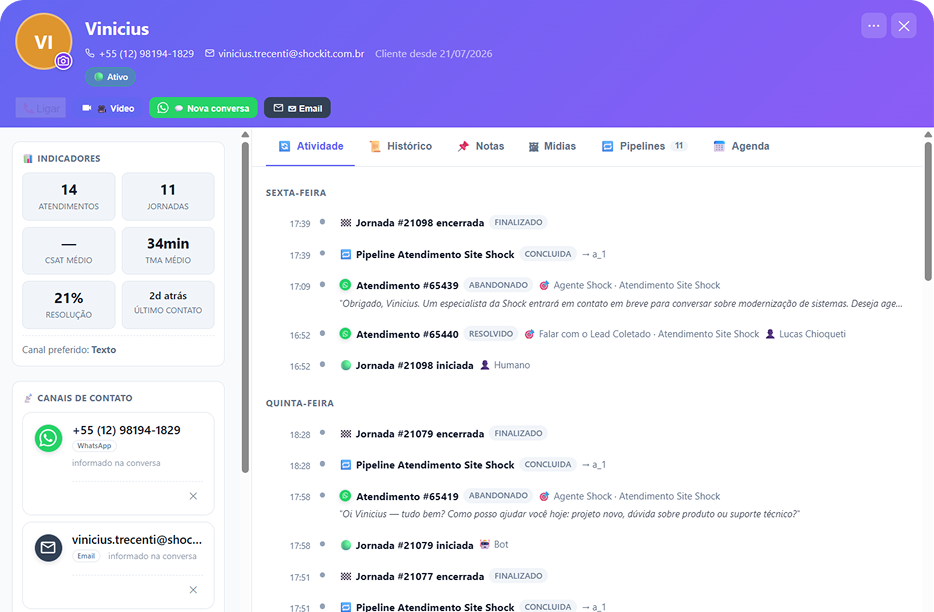Viewport: 934px width, 612px height.
Task: Open Jornada #21079 encerrada entry
Action: [x=419, y=434]
